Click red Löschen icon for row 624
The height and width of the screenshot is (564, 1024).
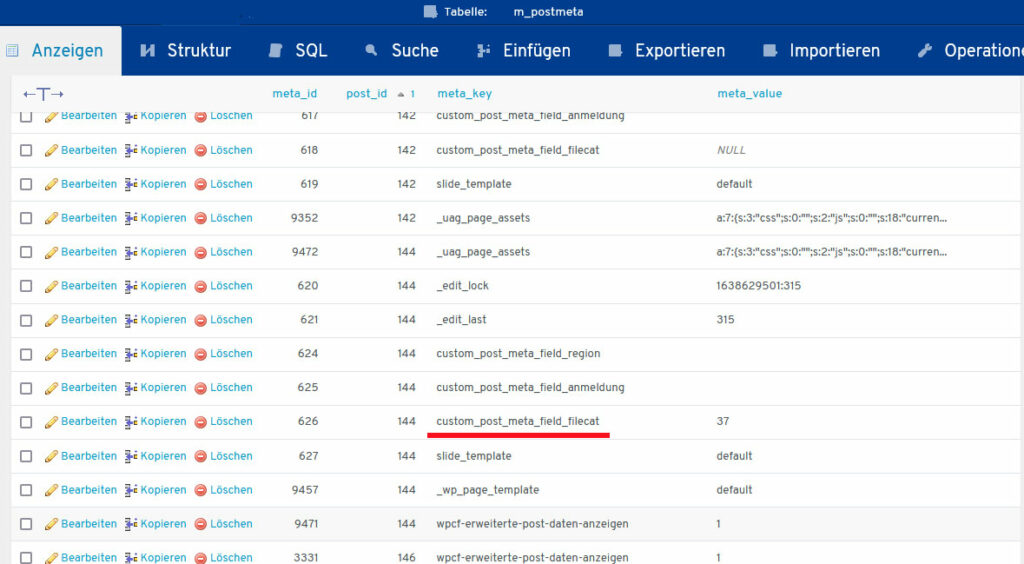pyautogui.click(x=200, y=354)
